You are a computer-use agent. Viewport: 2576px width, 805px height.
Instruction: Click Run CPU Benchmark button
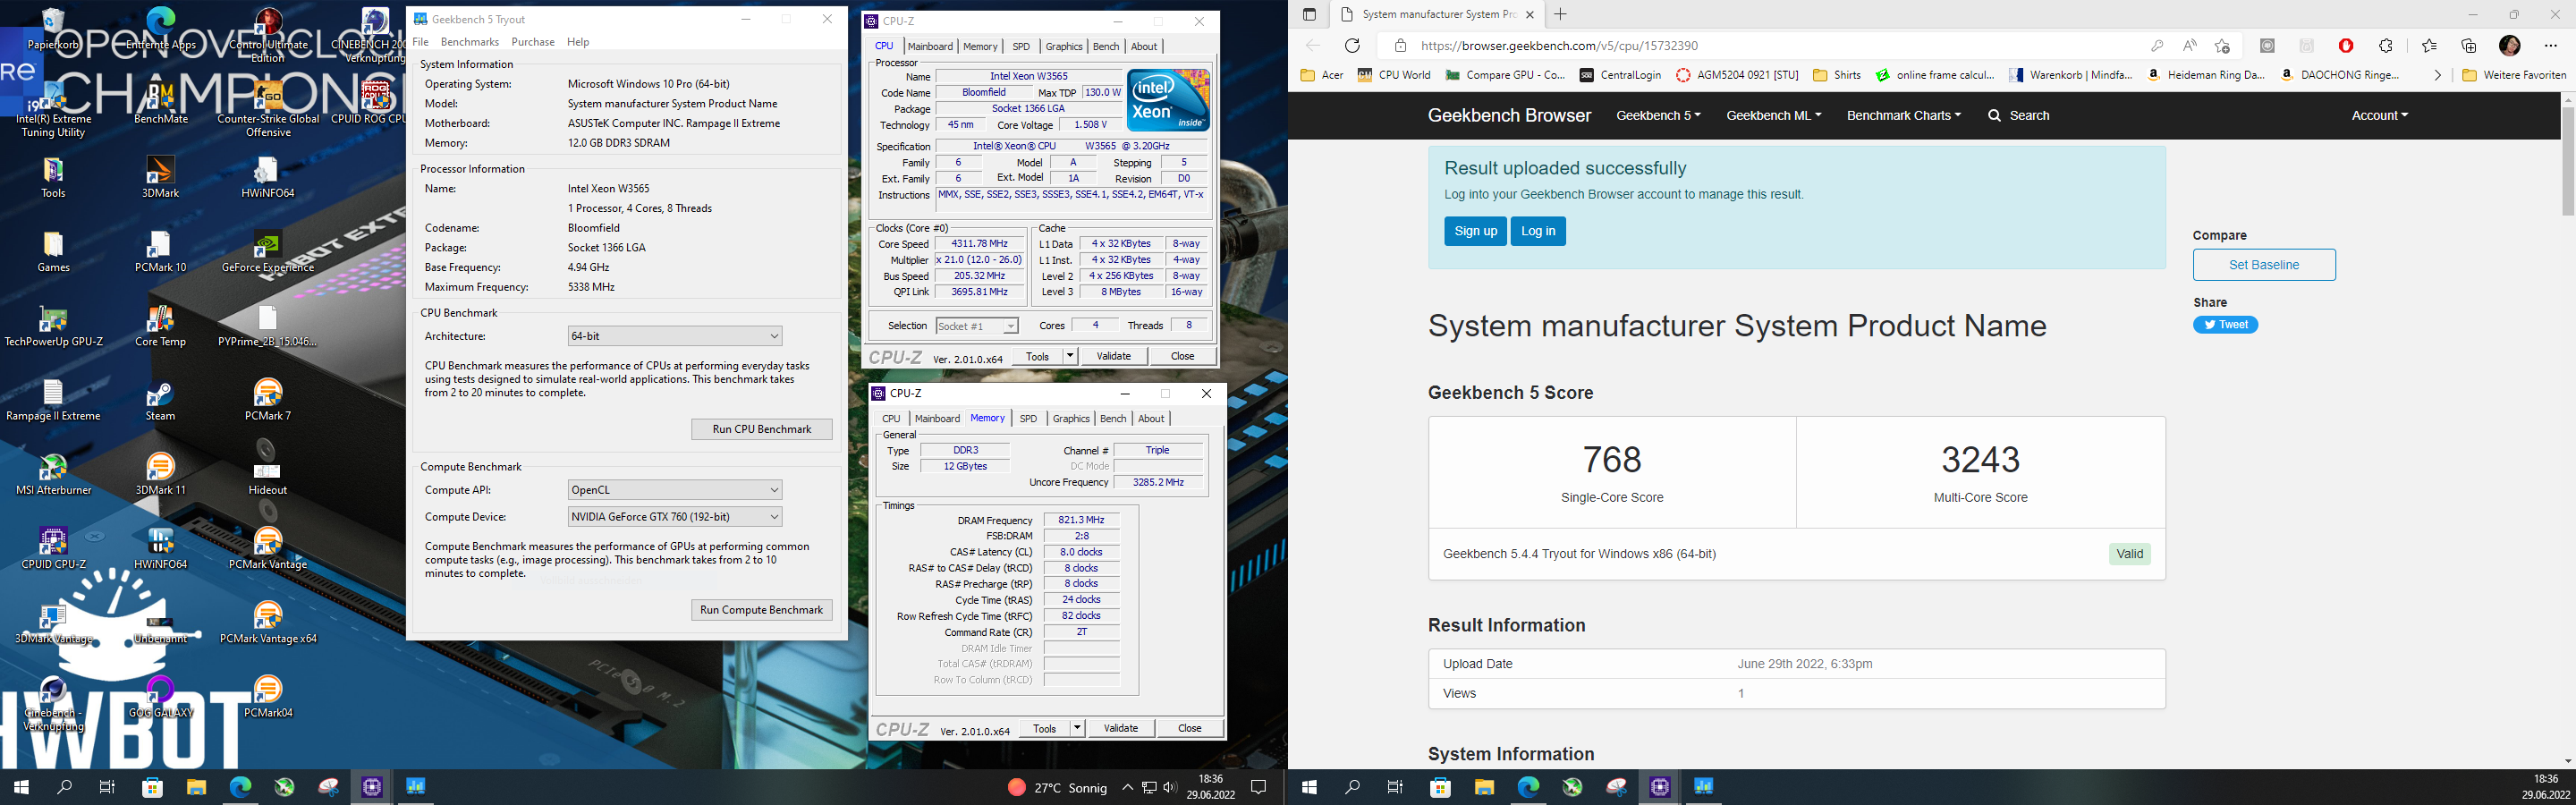762,429
